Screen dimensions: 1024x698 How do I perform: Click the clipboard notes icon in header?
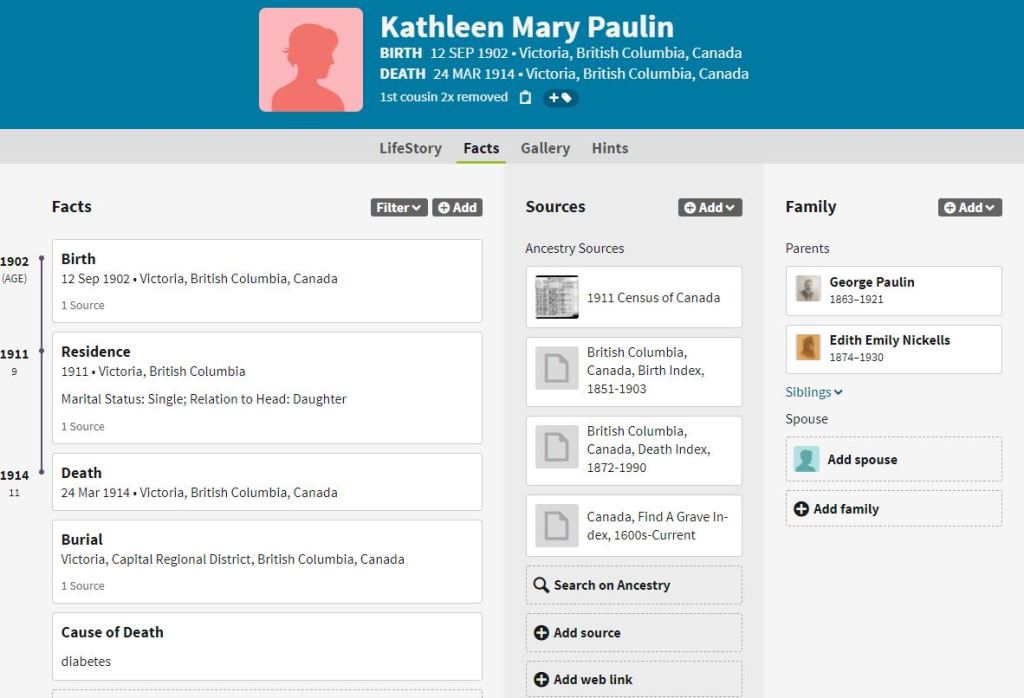click(526, 98)
